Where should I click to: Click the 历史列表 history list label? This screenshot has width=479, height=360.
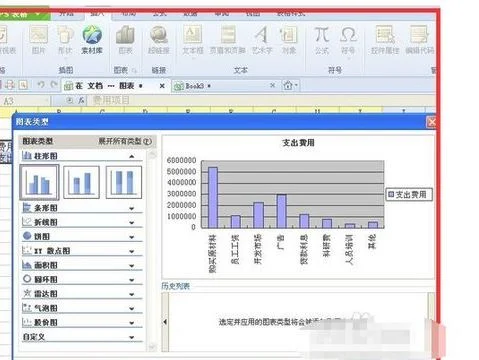tap(175, 286)
